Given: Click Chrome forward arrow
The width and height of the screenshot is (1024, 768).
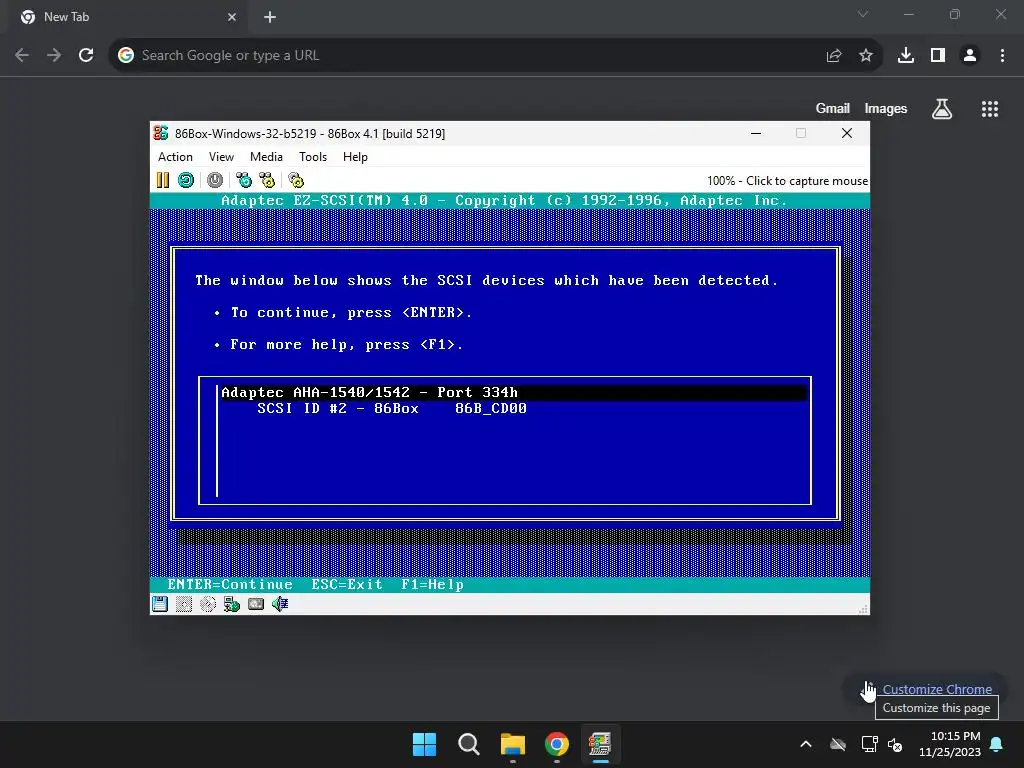Looking at the screenshot, I should (54, 56).
